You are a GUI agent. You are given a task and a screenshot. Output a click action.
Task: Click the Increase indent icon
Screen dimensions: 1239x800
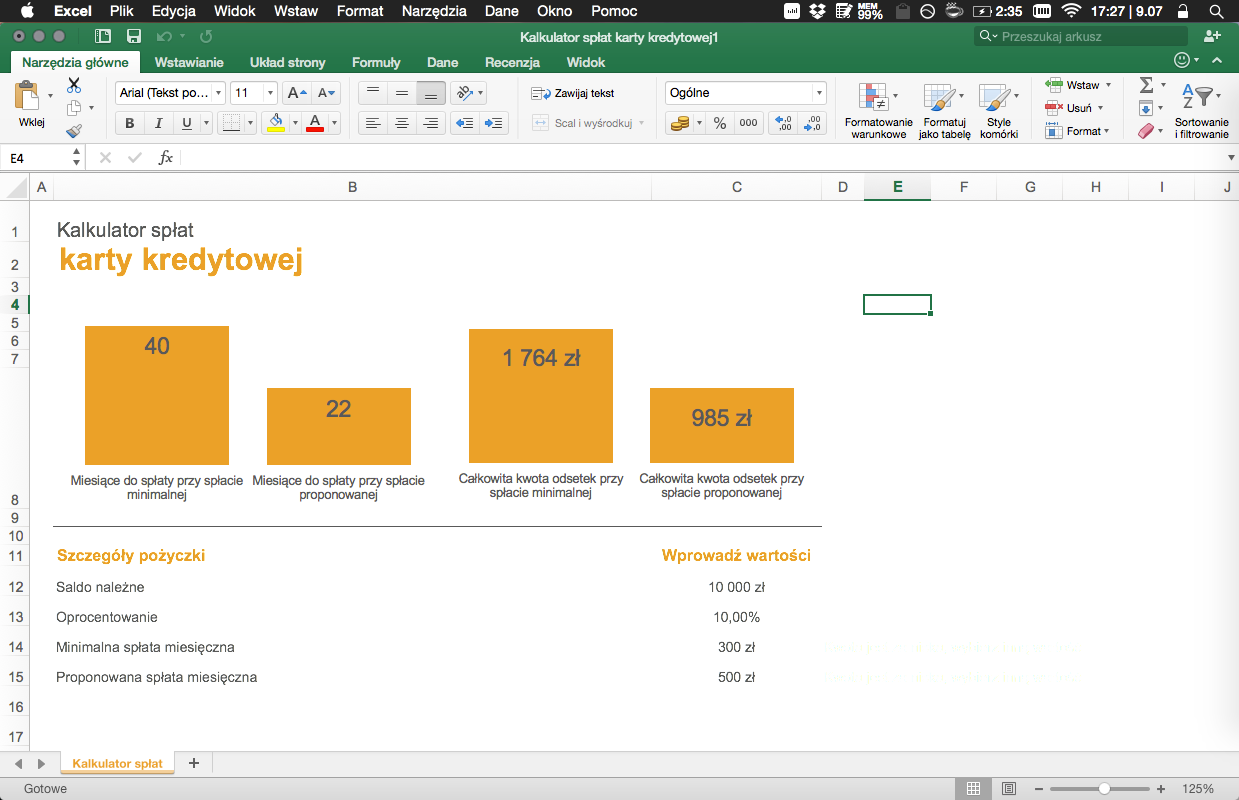[494, 124]
